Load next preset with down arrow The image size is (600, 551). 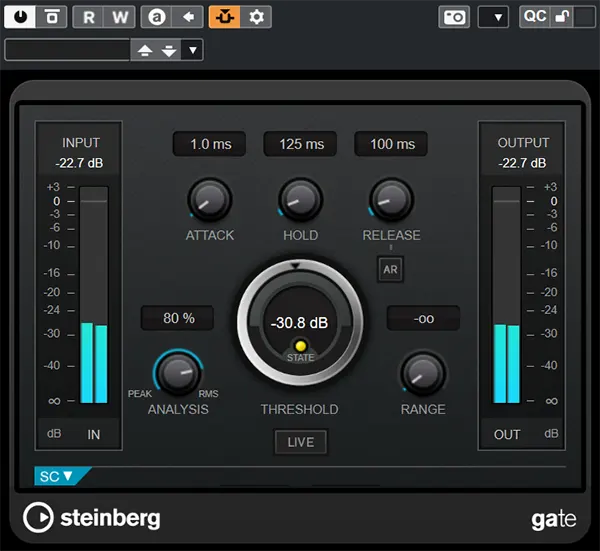coord(169,50)
